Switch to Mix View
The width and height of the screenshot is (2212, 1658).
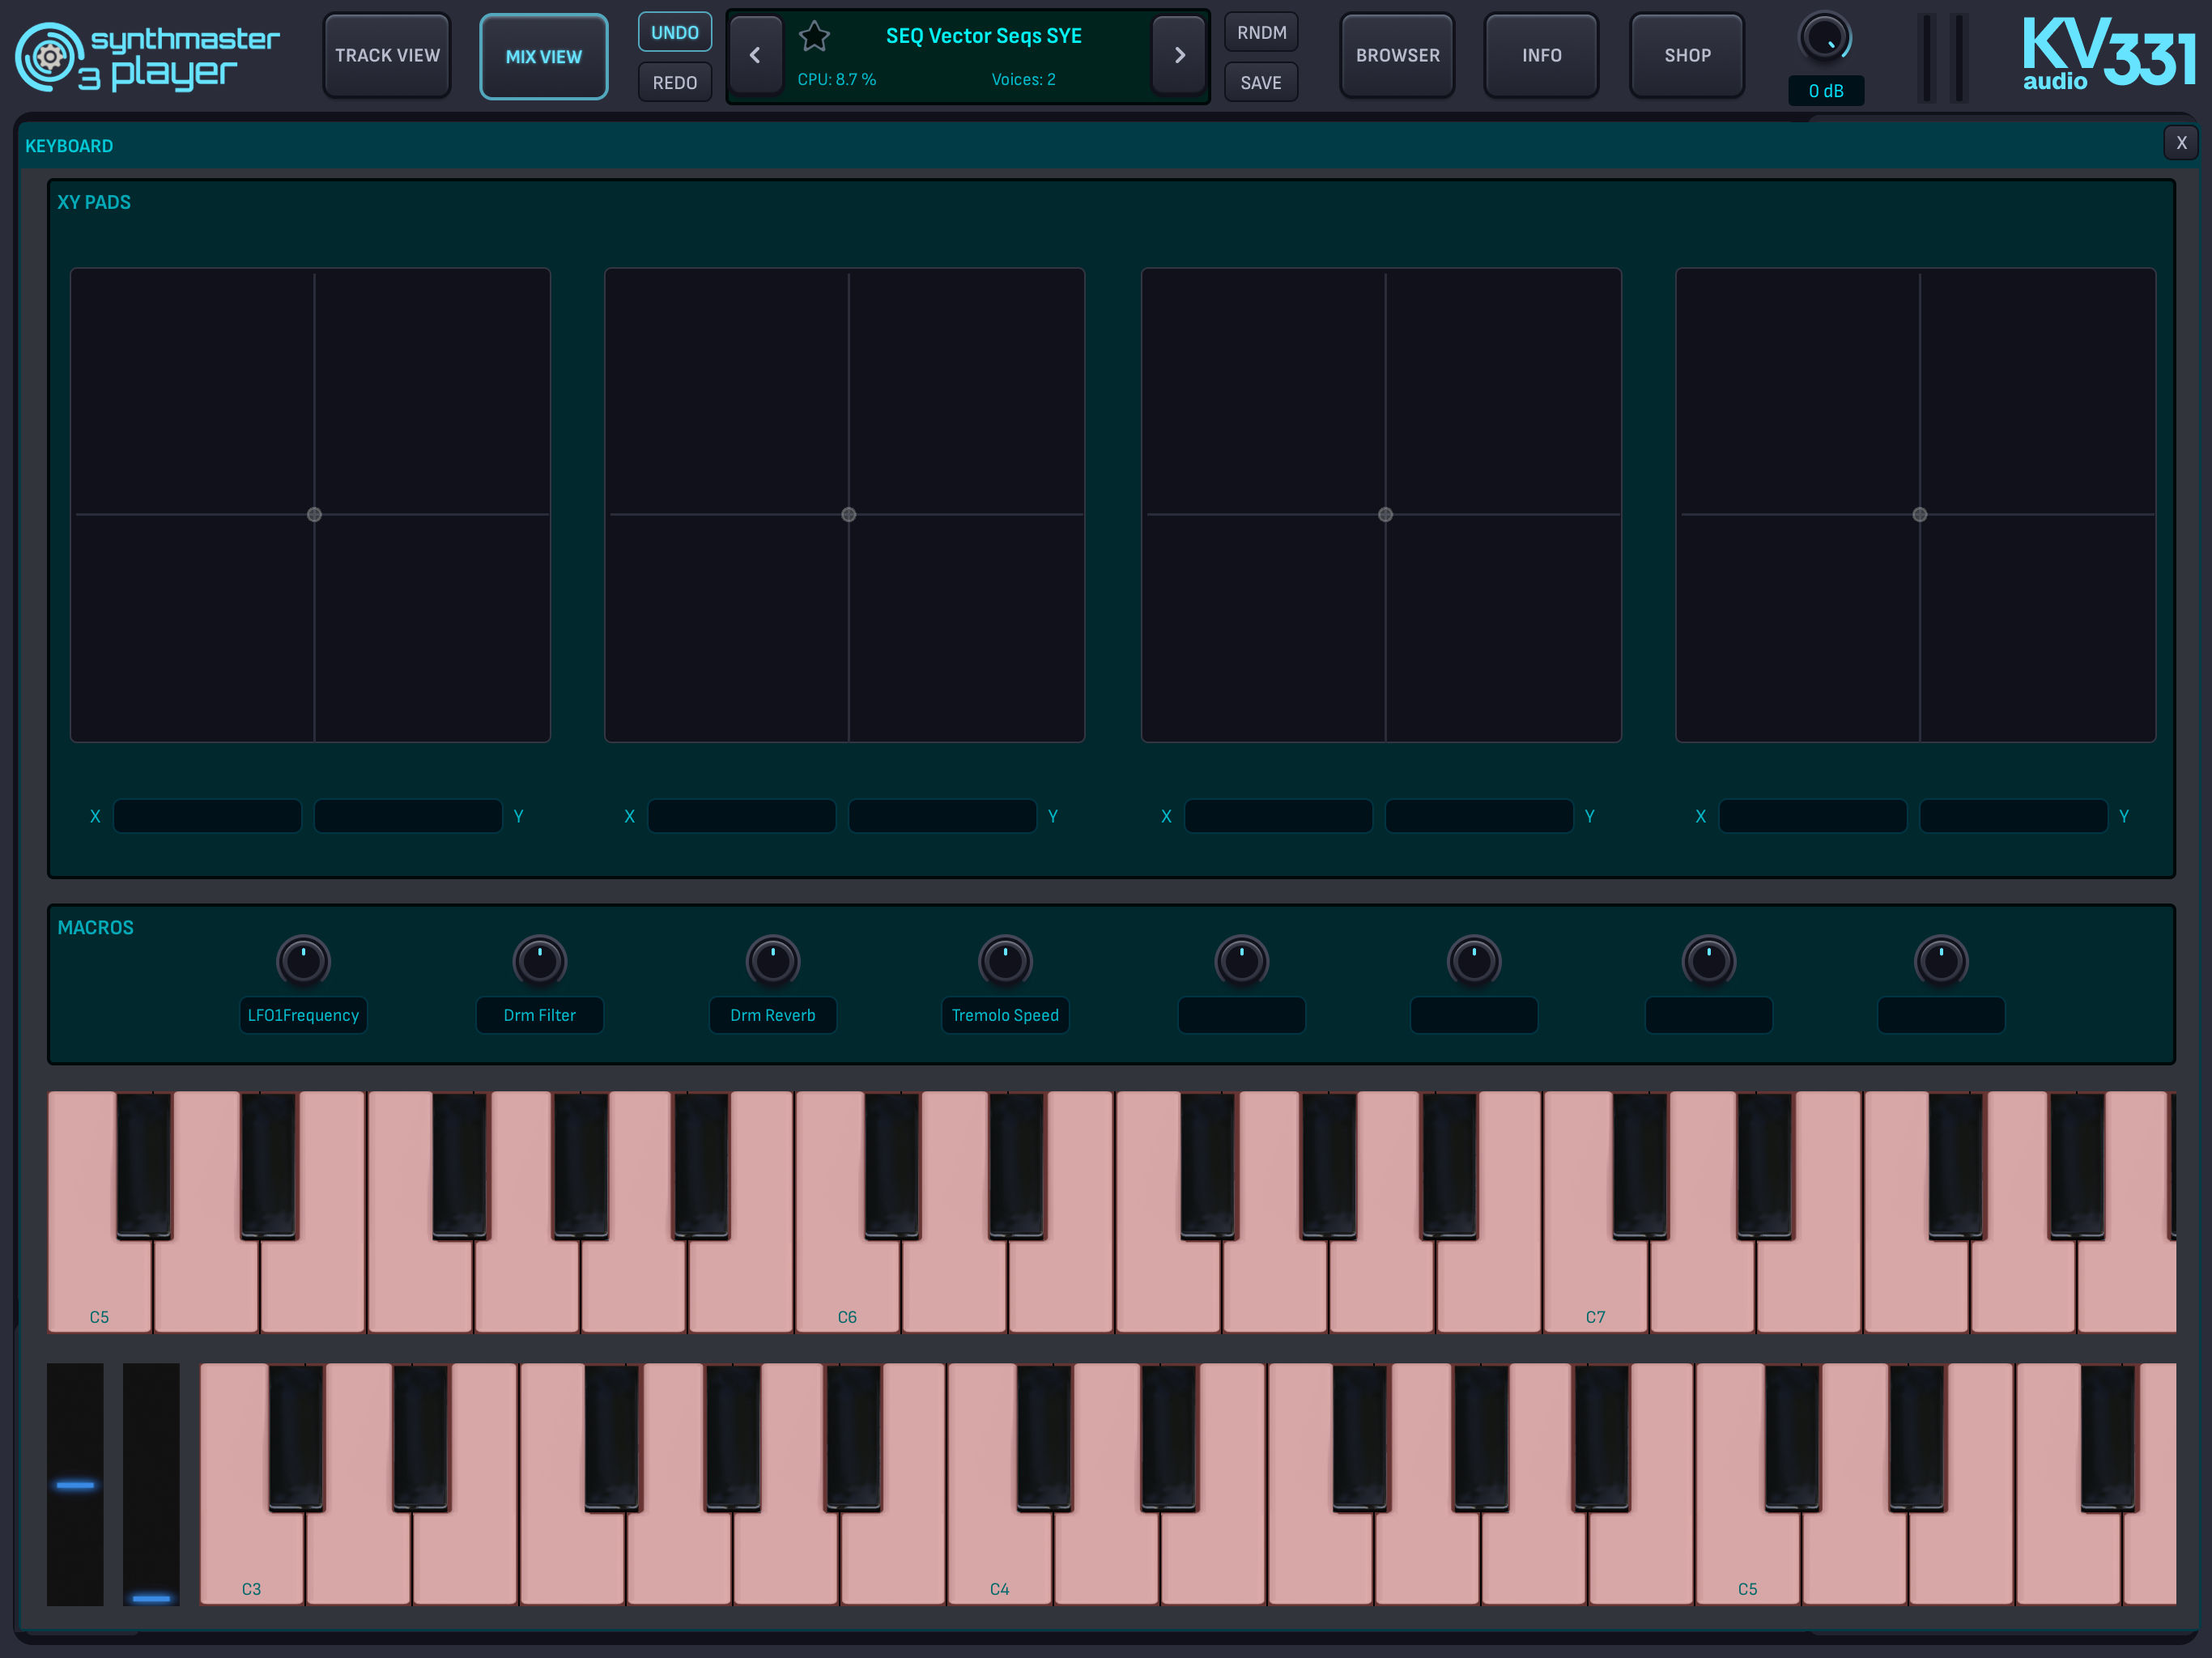click(543, 57)
